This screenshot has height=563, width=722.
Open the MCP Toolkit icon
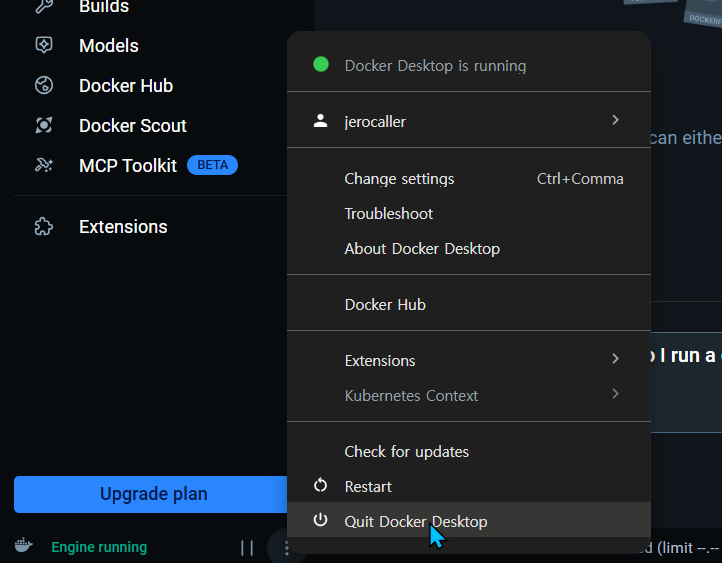44,165
